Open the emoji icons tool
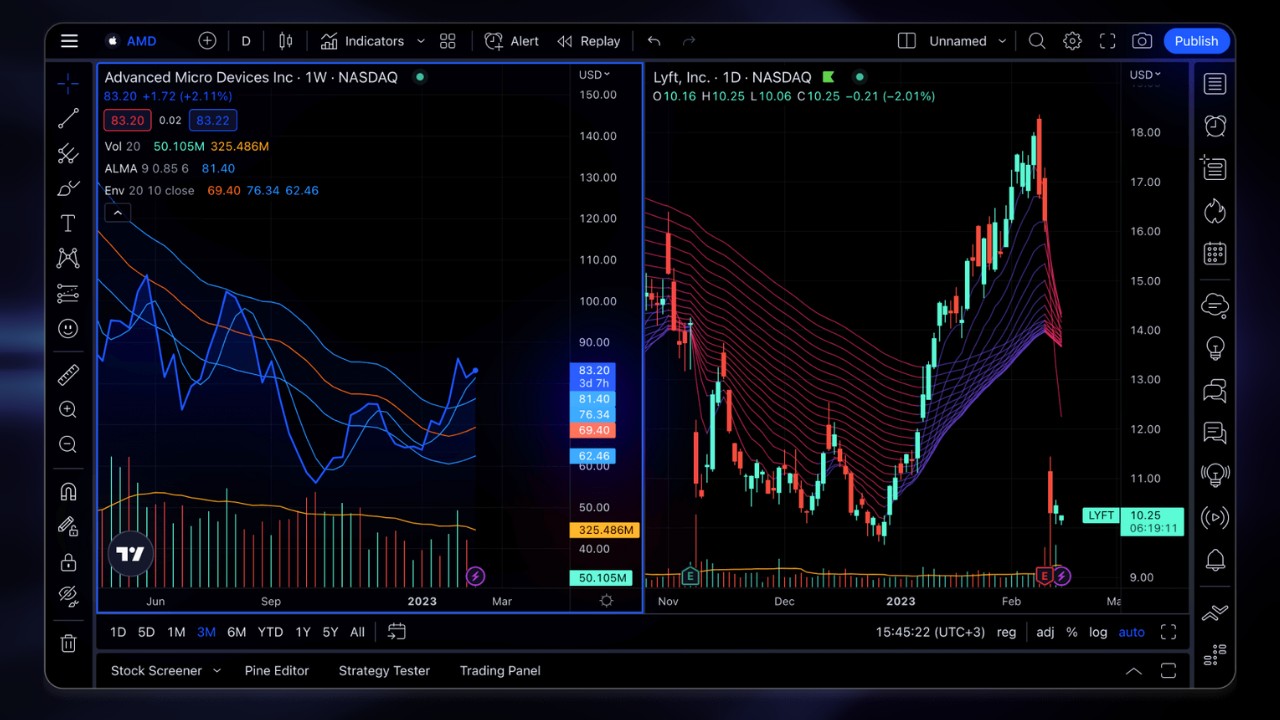Image resolution: width=1280 pixels, height=720 pixels. [x=68, y=328]
